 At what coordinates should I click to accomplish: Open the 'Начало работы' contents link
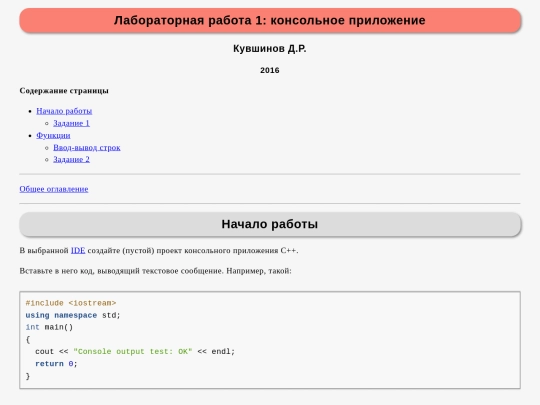pyautogui.click(x=64, y=111)
